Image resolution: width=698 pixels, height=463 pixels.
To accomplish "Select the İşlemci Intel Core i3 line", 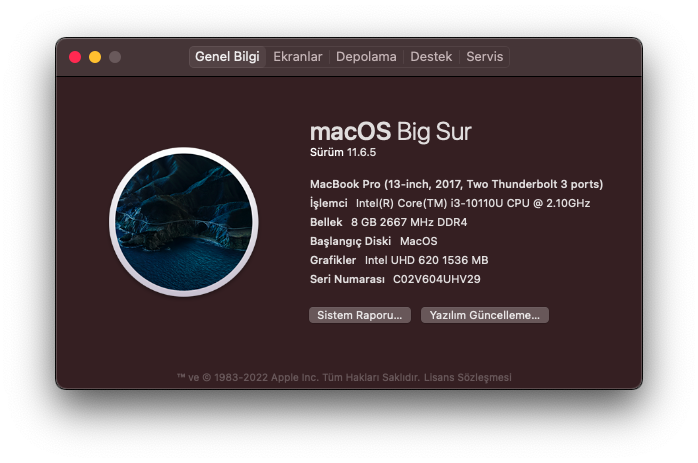I will (450, 203).
